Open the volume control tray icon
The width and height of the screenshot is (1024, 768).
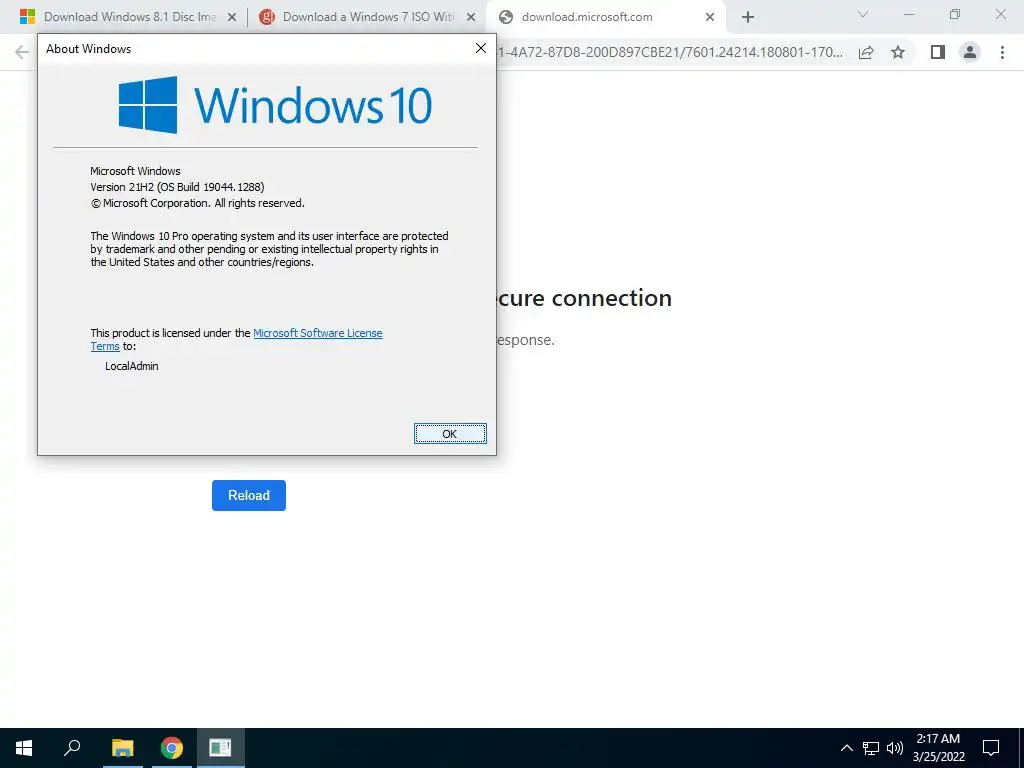(x=895, y=748)
